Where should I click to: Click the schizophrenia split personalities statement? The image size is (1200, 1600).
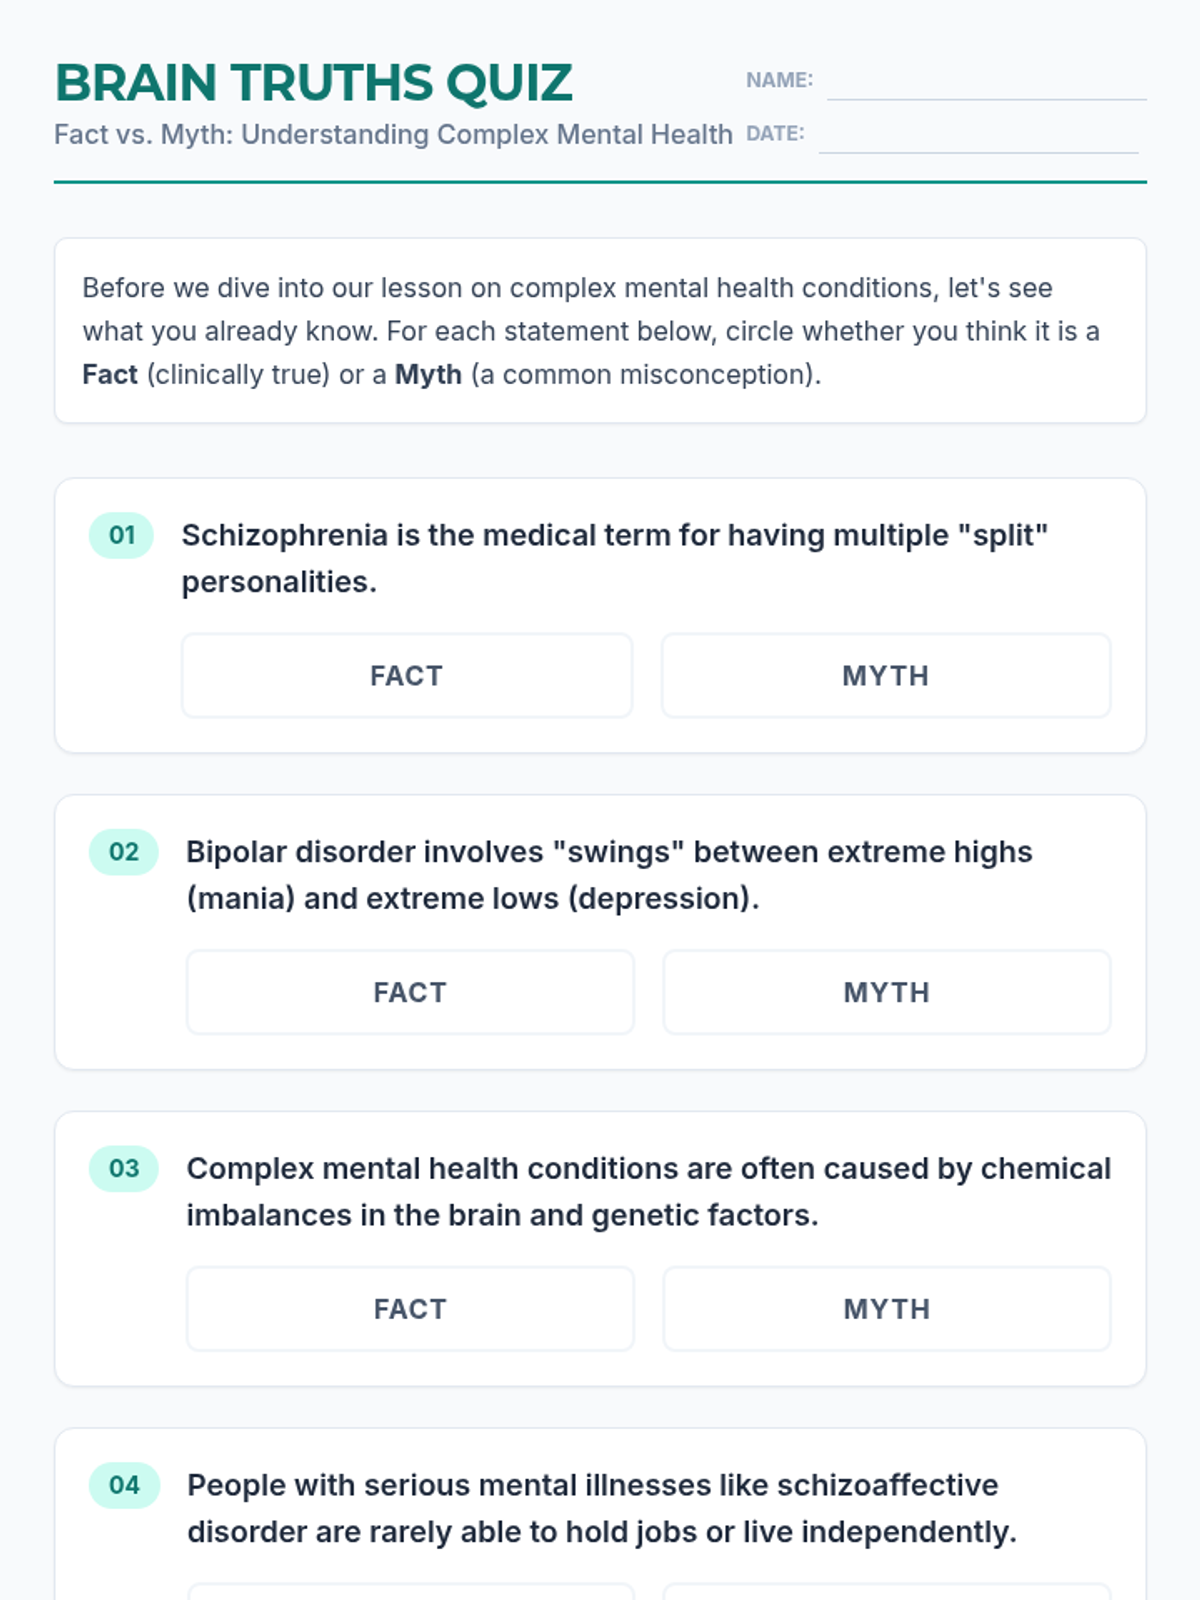615,558
